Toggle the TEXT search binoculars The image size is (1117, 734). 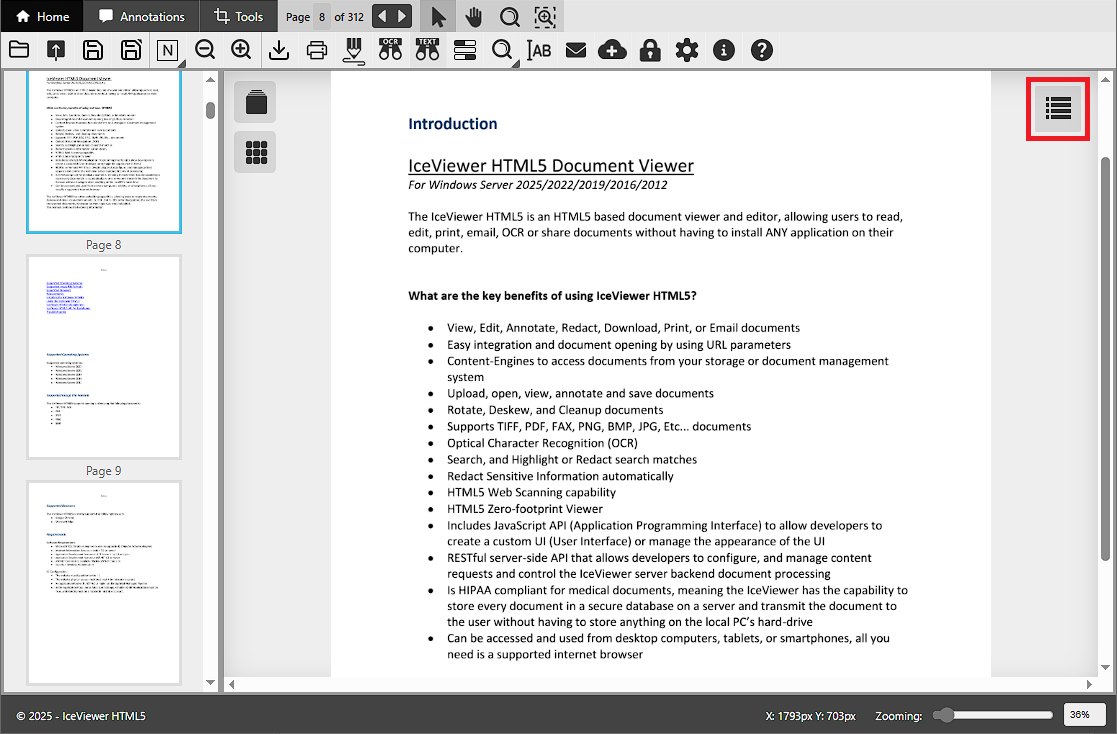(427, 50)
